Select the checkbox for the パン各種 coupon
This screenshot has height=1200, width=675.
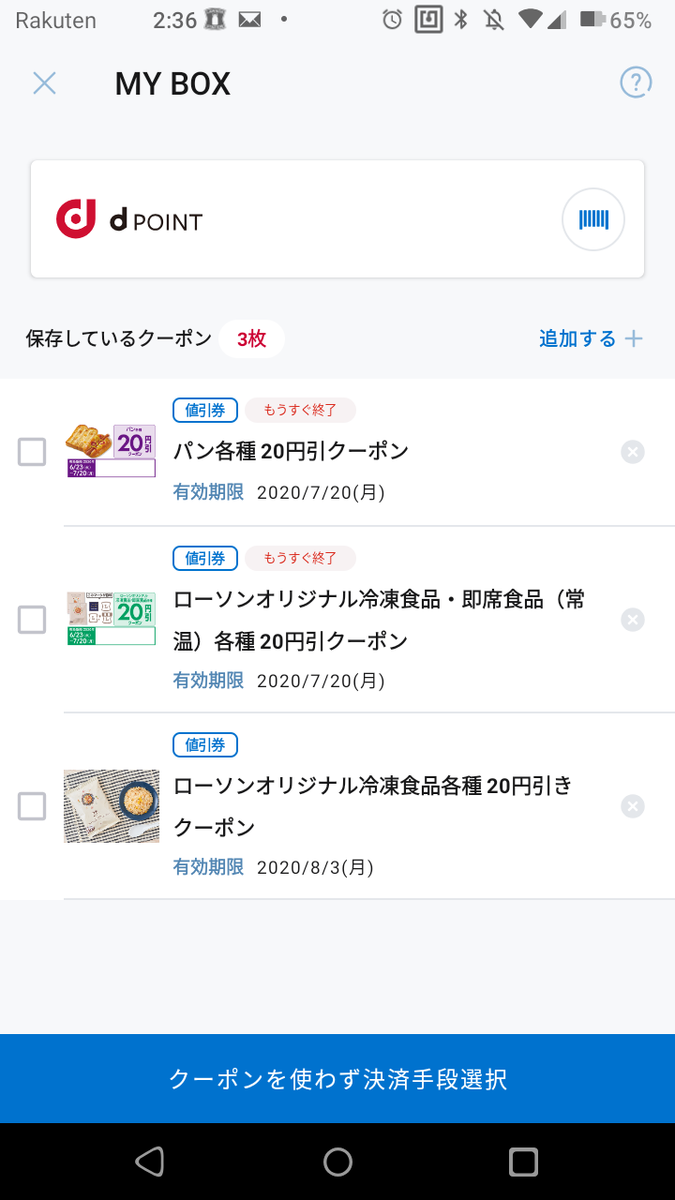[x=31, y=451]
